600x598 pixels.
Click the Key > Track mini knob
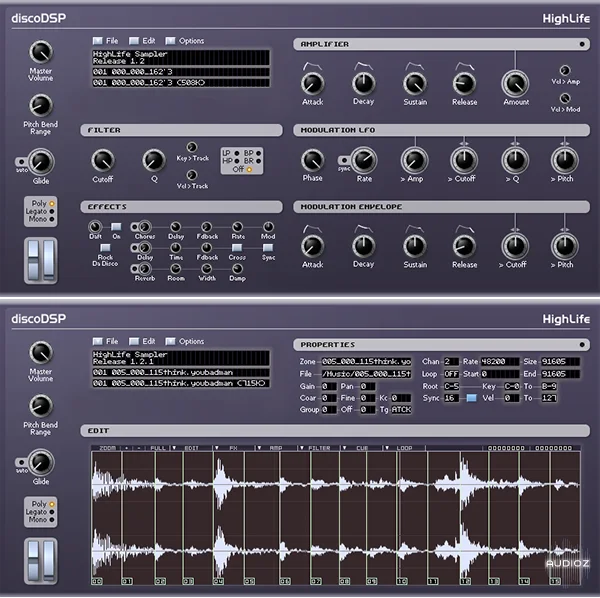click(x=192, y=147)
